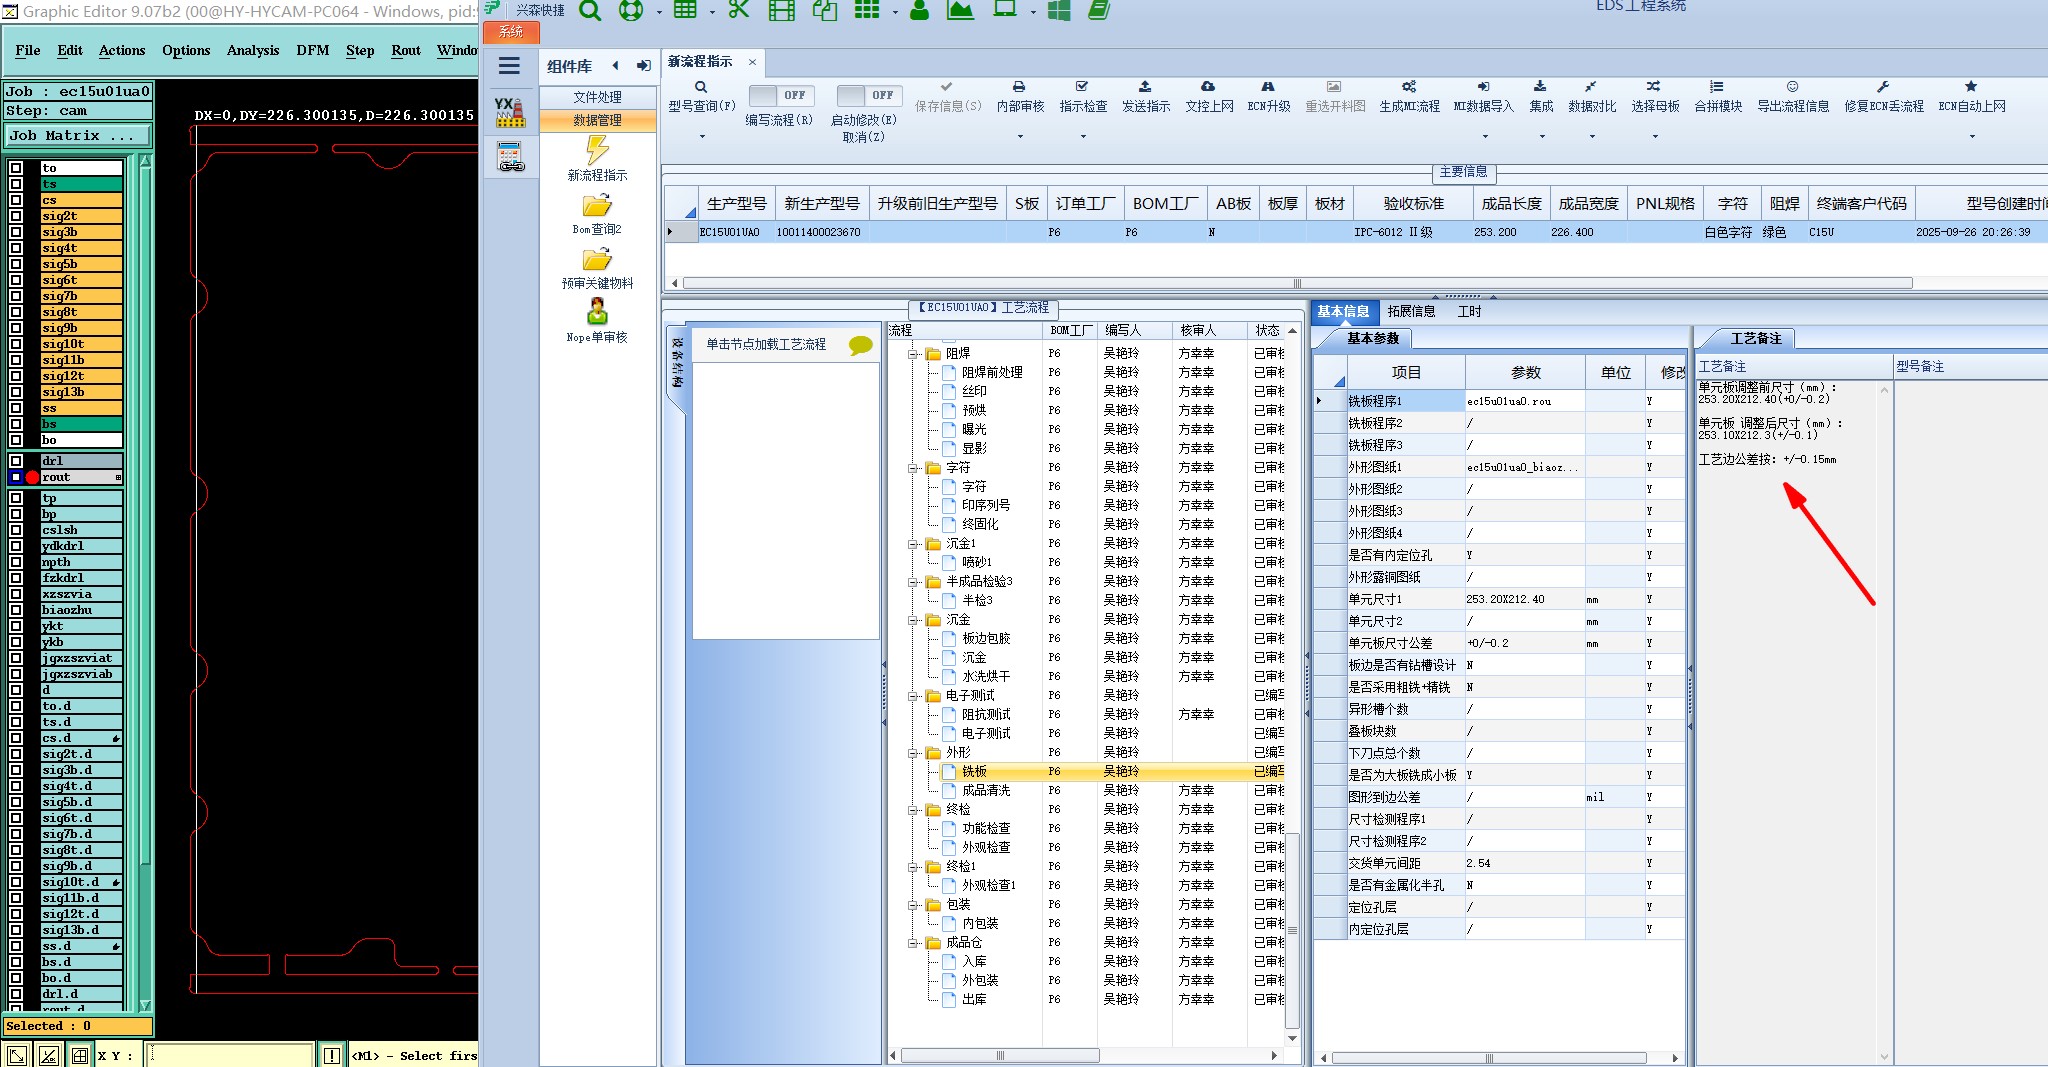Select 文件处理 section button
2048x1067 pixels.
pos(598,97)
